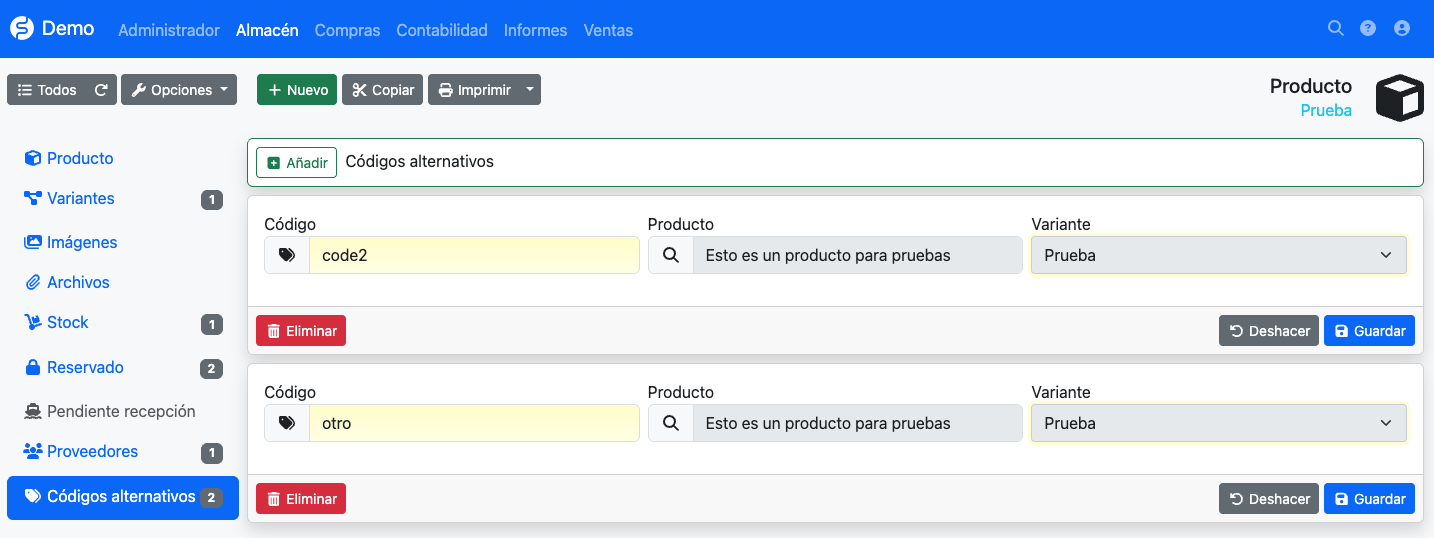Open the Variante dropdown for code2
Screen dimensions: 1434x538
[1218, 255]
